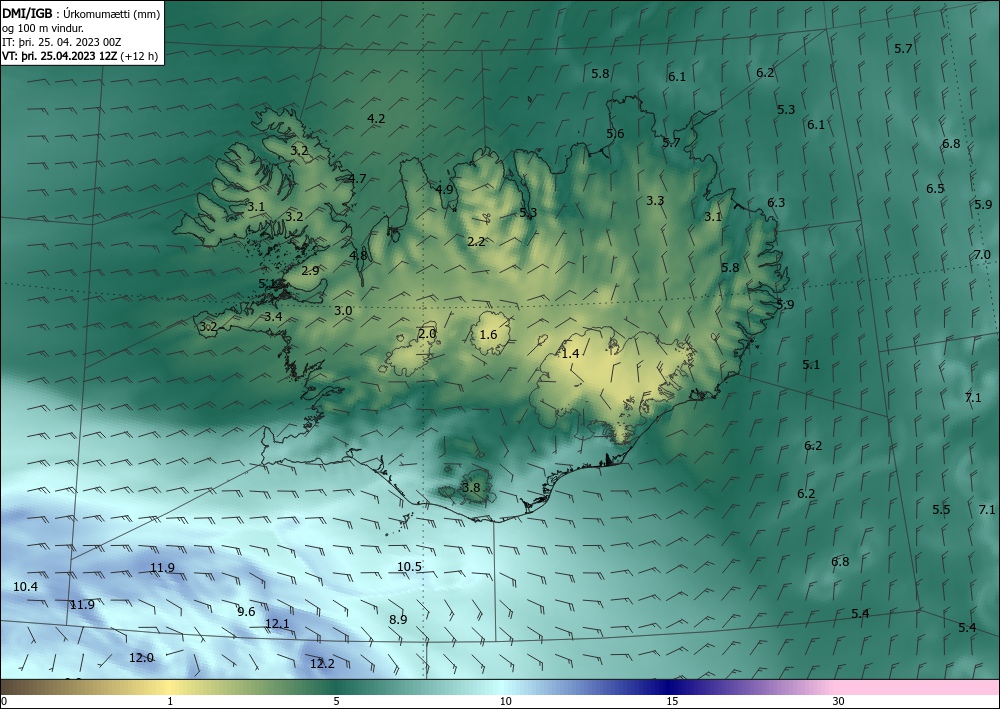Click the 3.8 value on the southern glacier
The width and height of the screenshot is (1000, 709).
(x=471, y=488)
